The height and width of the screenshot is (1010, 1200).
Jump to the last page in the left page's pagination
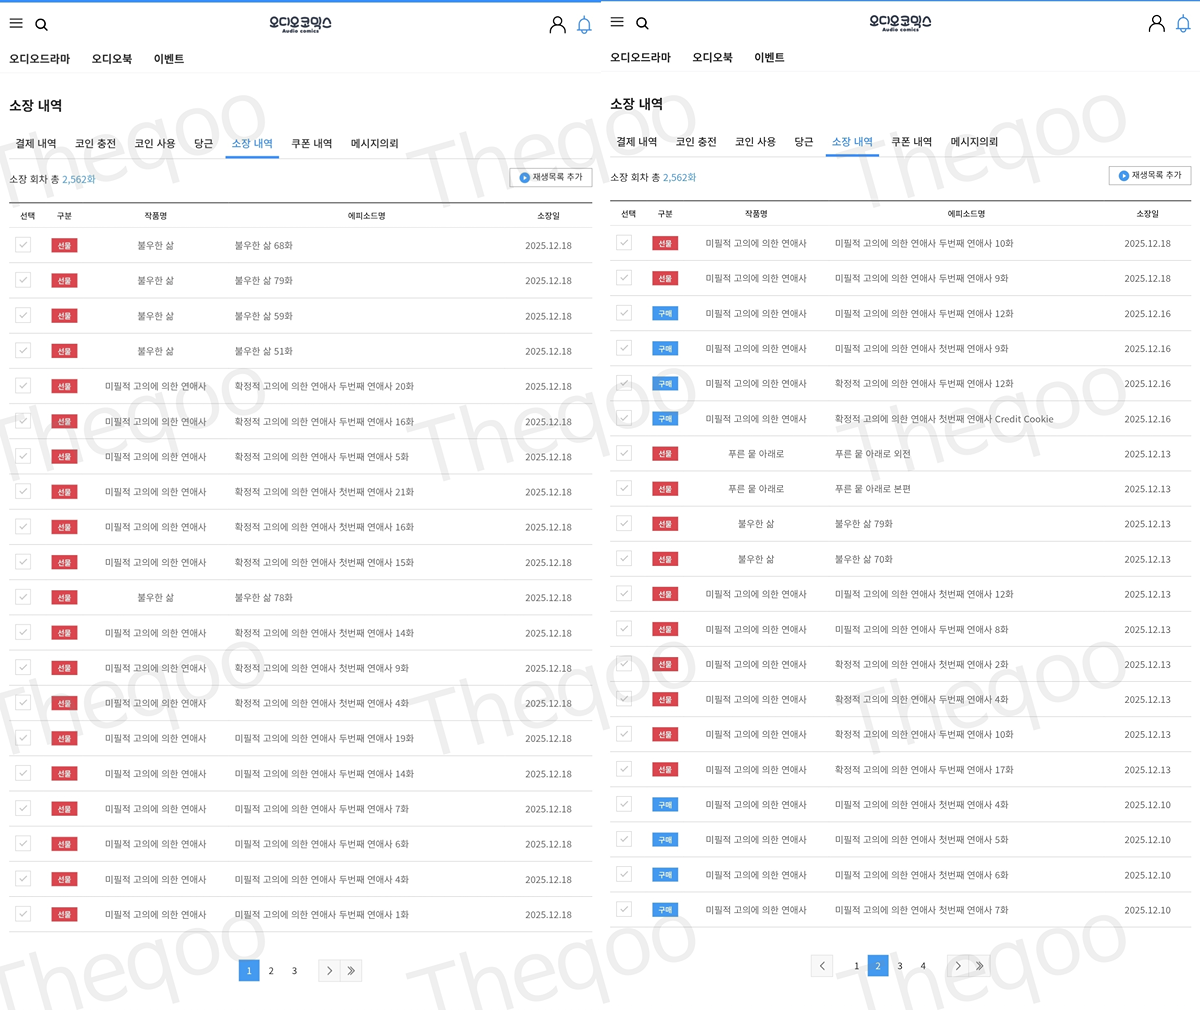pos(351,971)
